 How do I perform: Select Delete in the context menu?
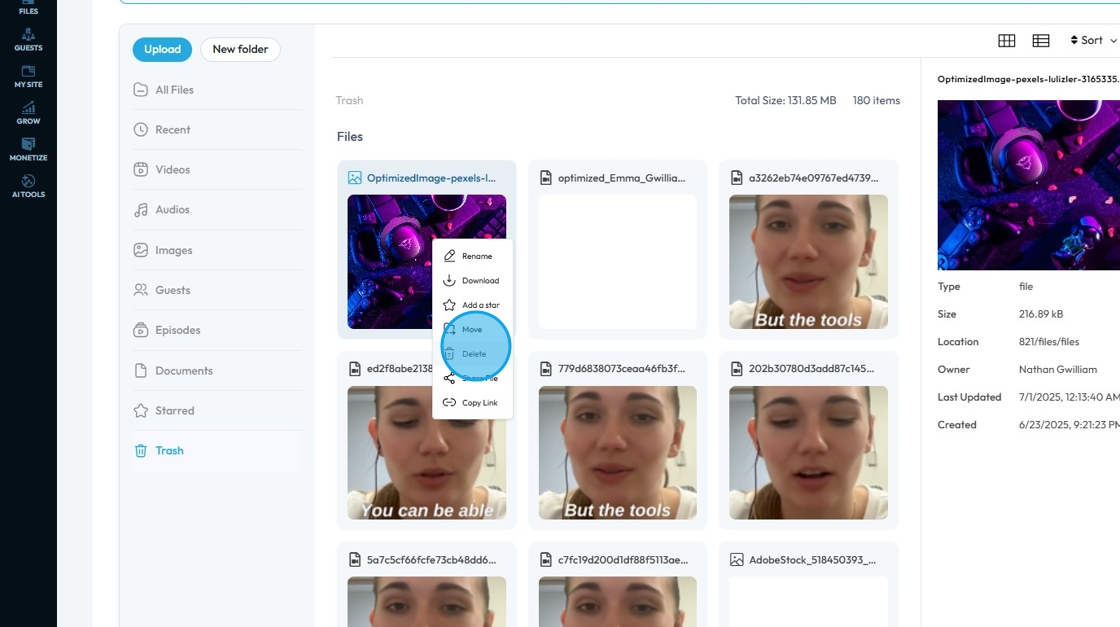[472, 353]
